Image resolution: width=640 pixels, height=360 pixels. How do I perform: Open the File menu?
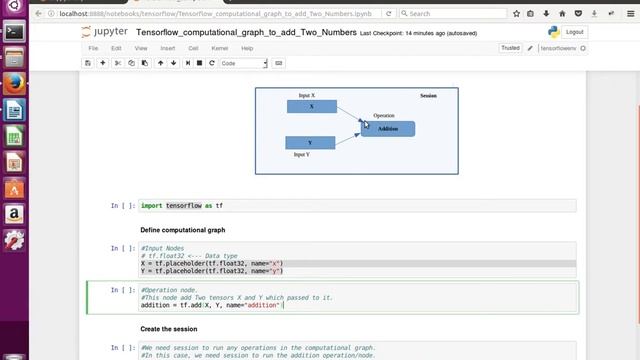93,48
